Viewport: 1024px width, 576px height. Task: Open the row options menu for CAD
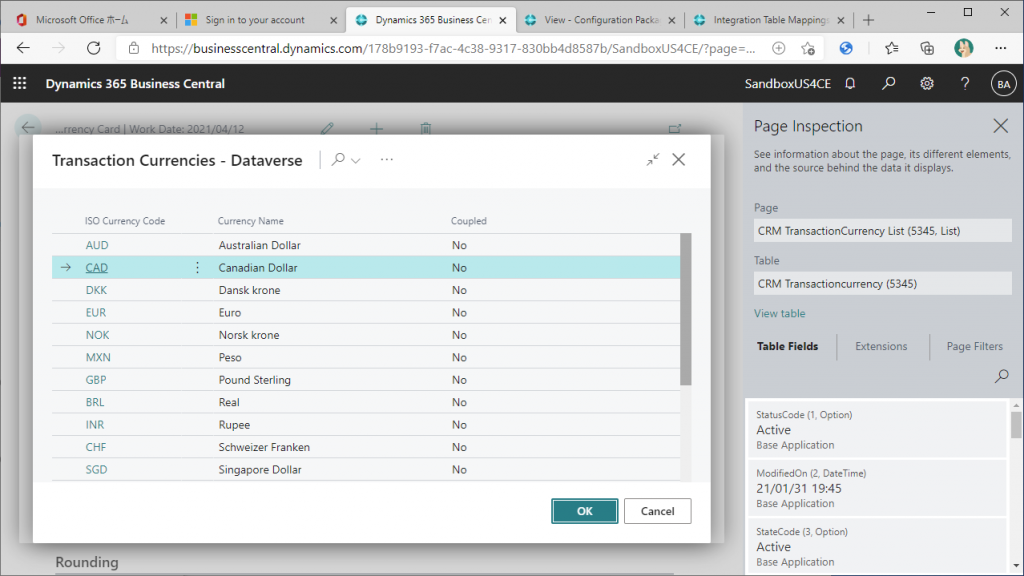click(197, 268)
